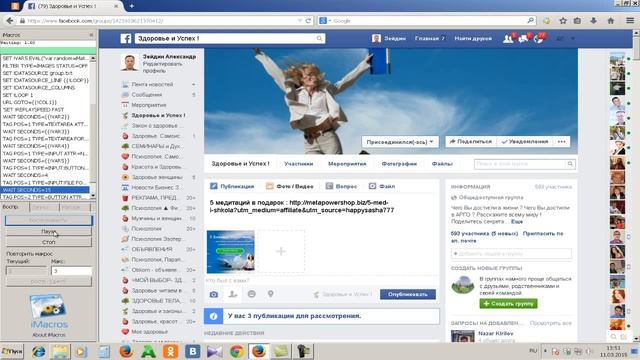640x360 pixels.
Task: Open the Мероприятия group tab
Action: click(x=347, y=164)
